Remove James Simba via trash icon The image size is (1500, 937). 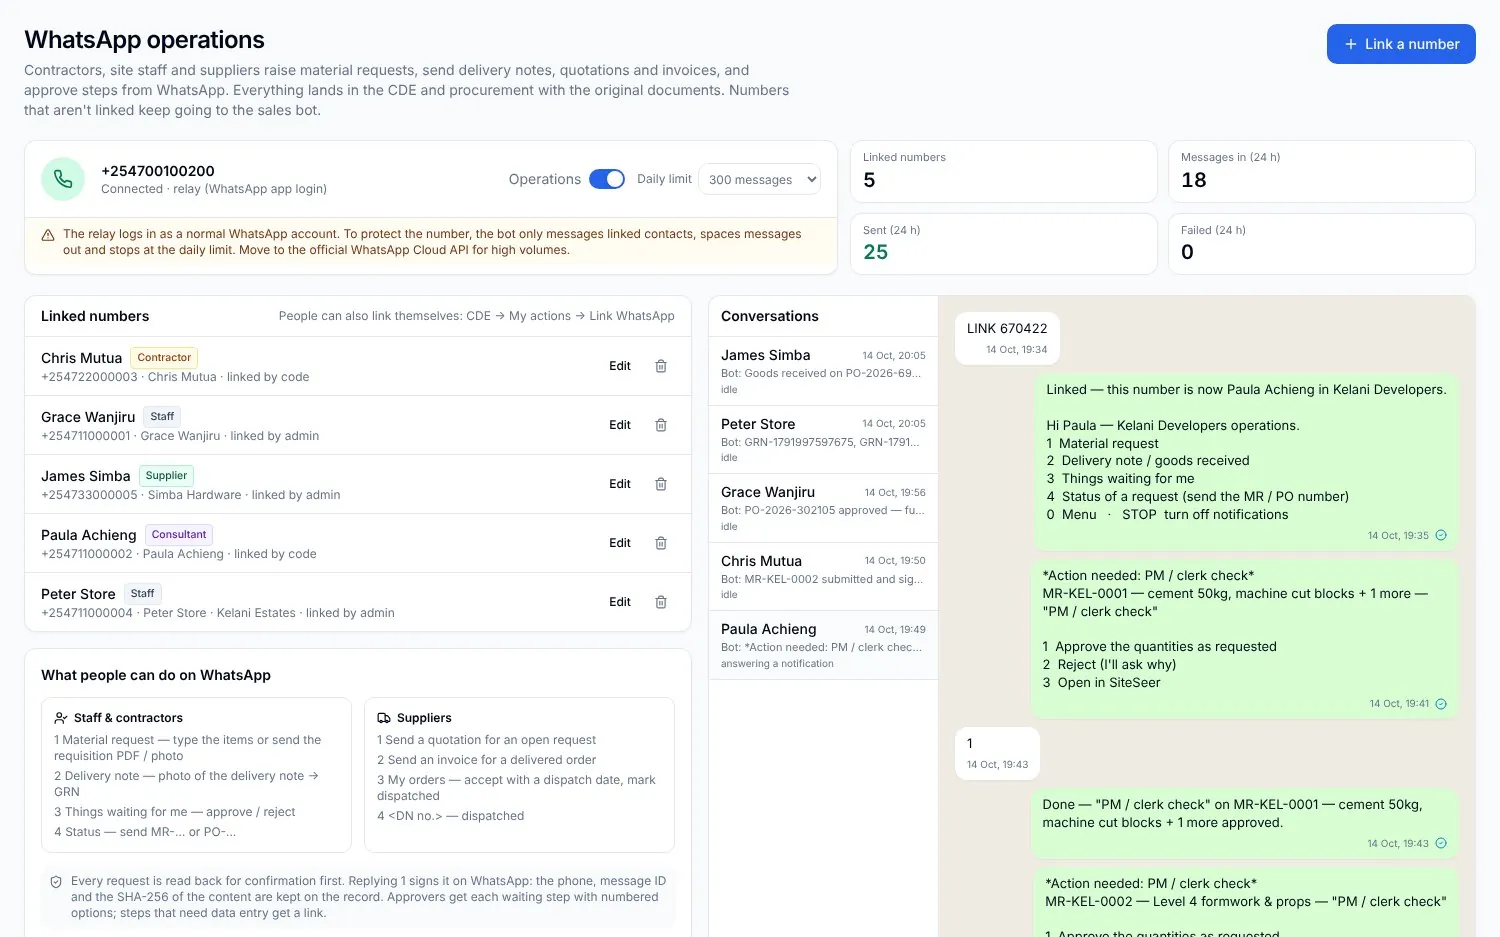[x=661, y=484]
